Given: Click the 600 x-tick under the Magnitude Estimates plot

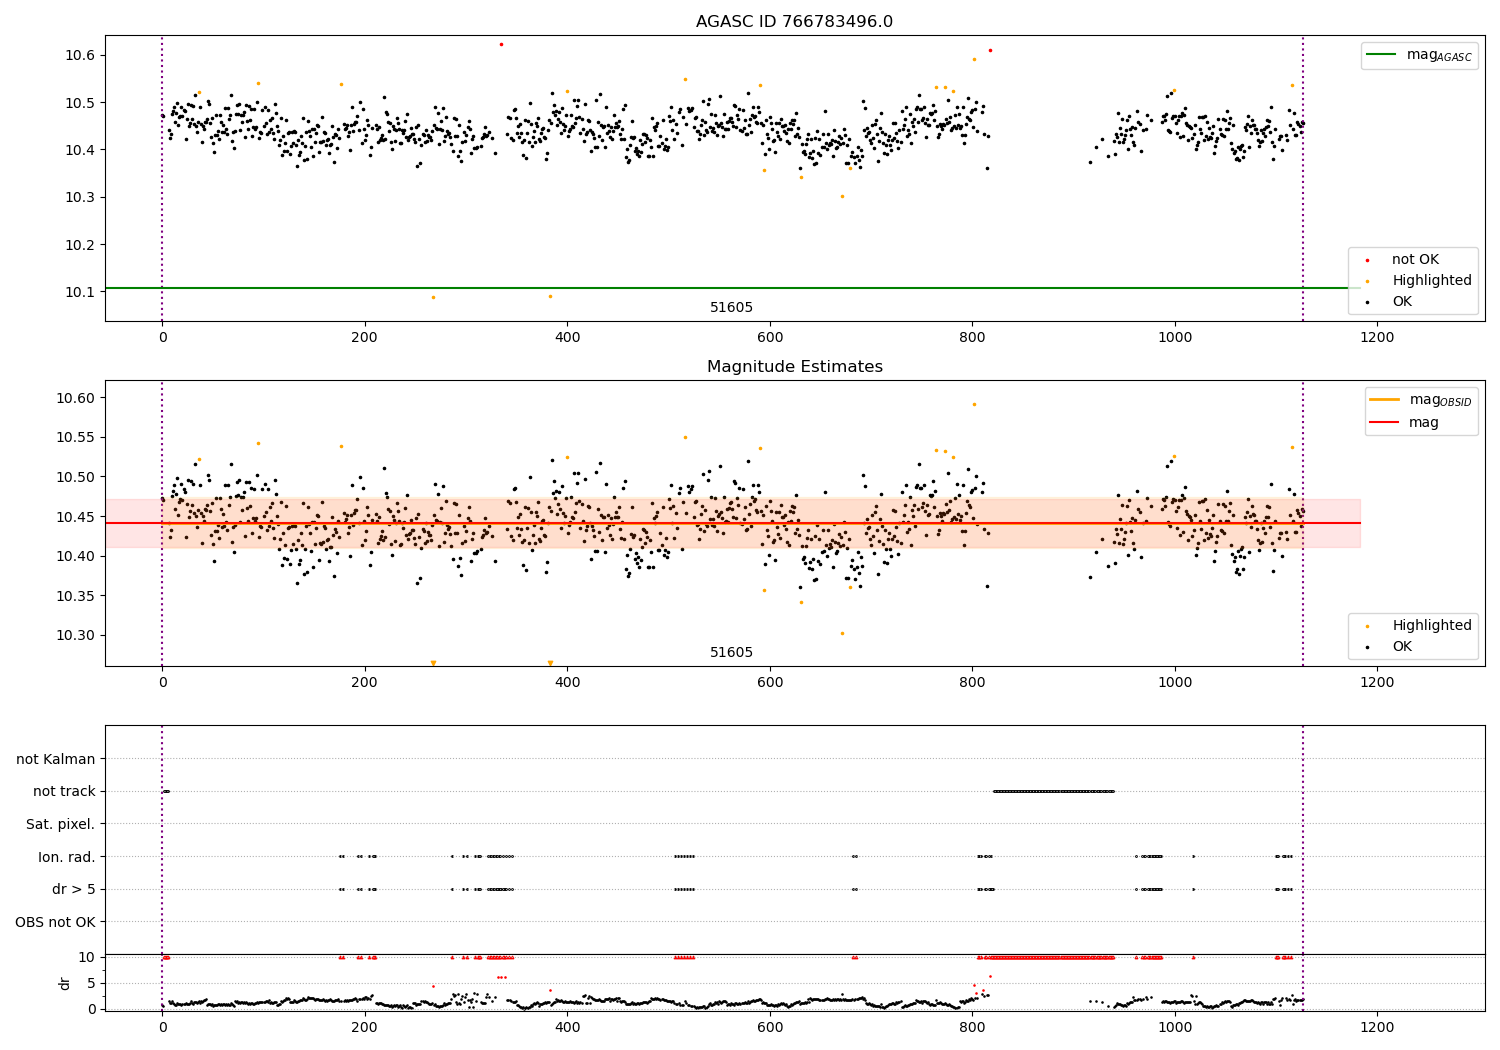Looking at the screenshot, I should click(770, 683).
